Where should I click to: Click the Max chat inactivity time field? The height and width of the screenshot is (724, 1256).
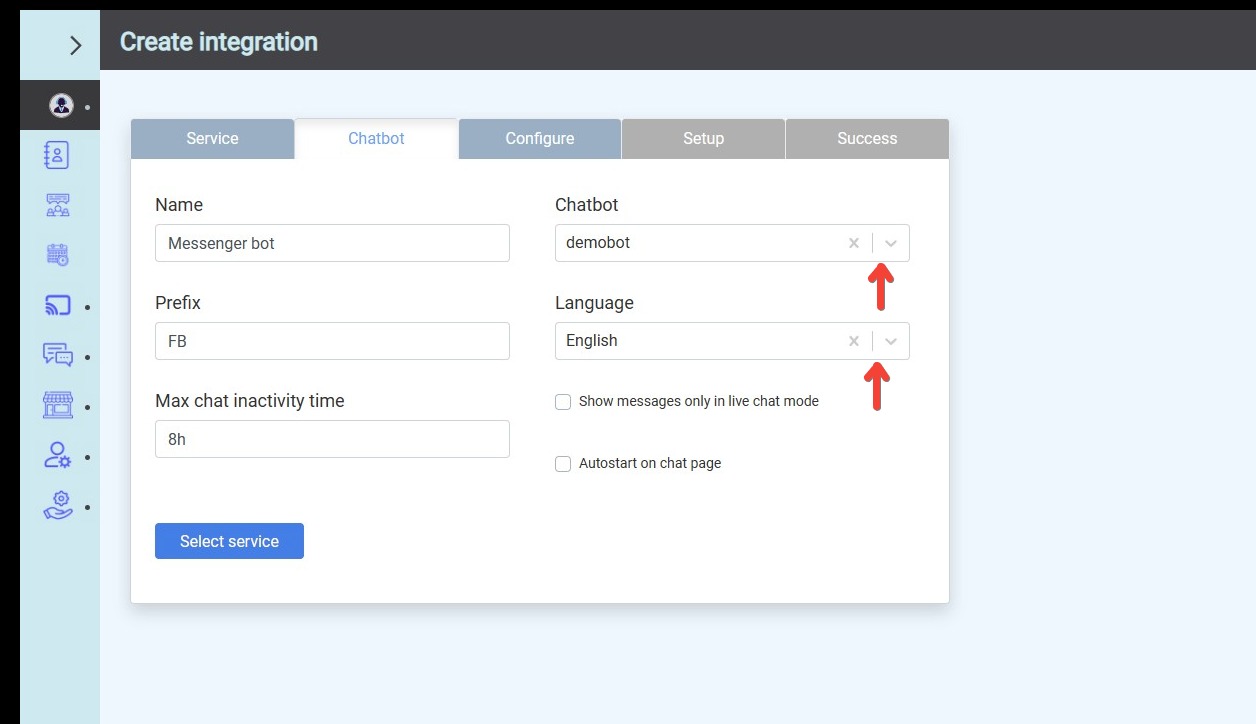(332, 439)
